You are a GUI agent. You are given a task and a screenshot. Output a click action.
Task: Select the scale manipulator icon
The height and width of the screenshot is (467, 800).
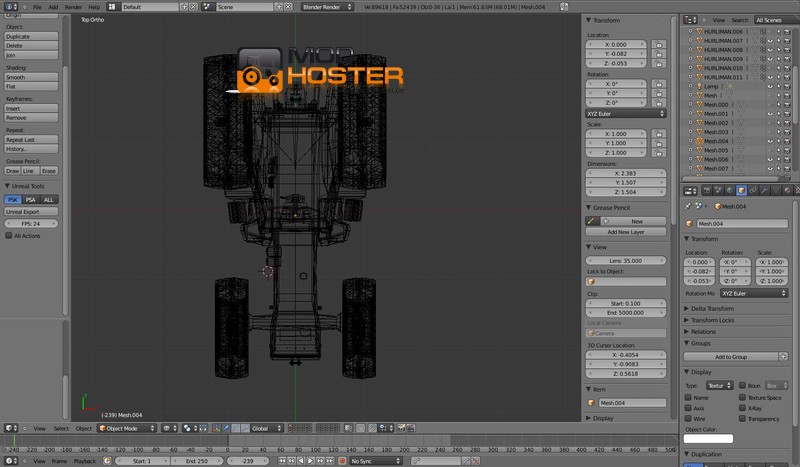click(245, 428)
